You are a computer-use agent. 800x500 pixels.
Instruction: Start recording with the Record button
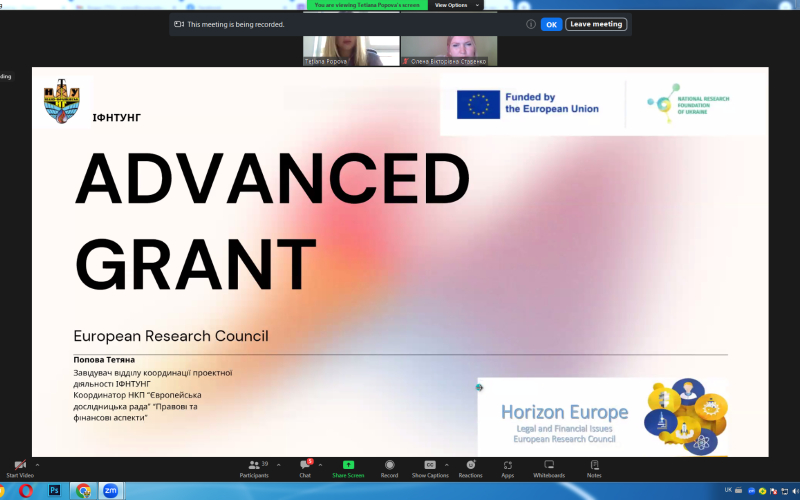(x=389, y=468)
